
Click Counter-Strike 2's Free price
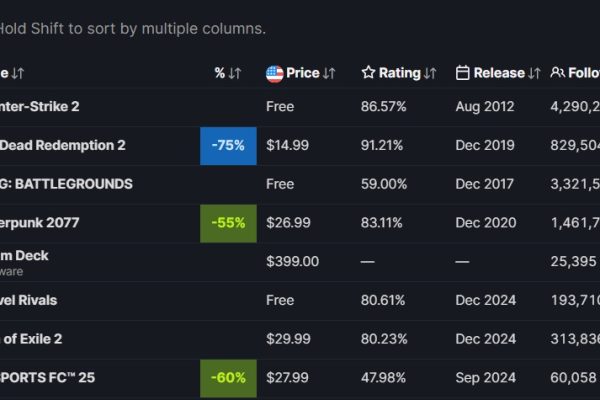tap(280, 106)
